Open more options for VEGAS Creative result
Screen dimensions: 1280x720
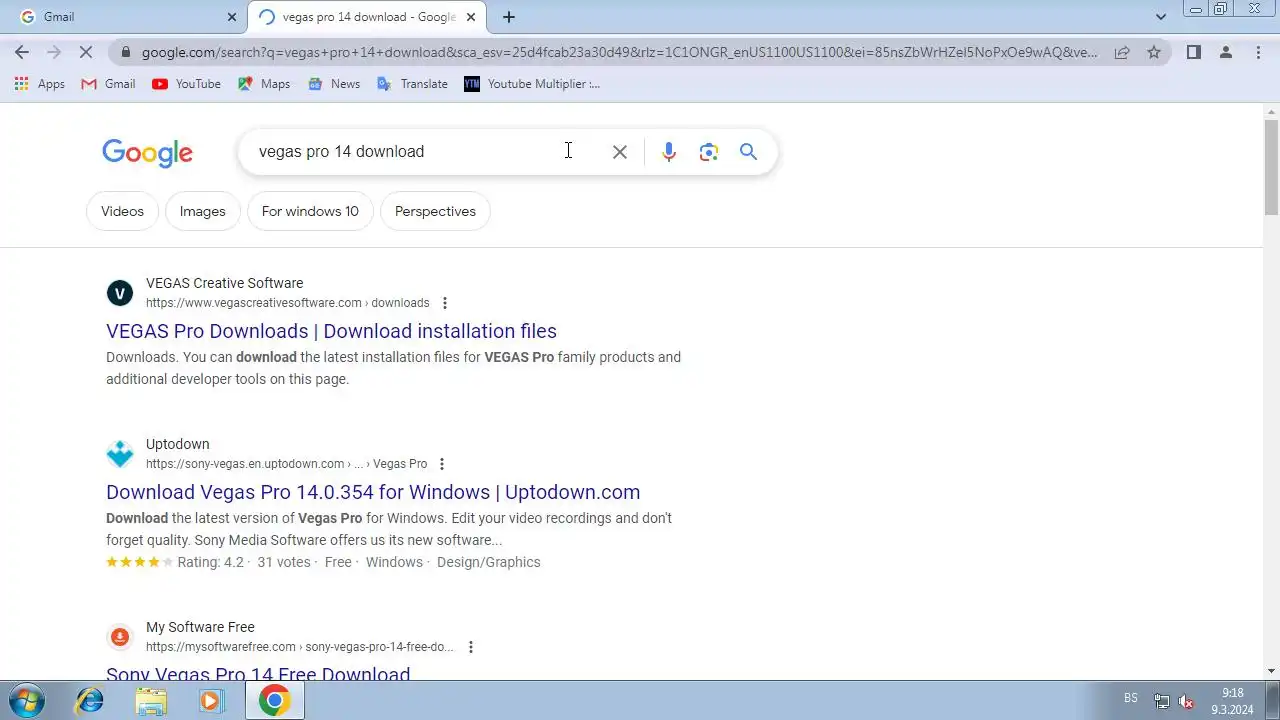(x=445, y=303)
